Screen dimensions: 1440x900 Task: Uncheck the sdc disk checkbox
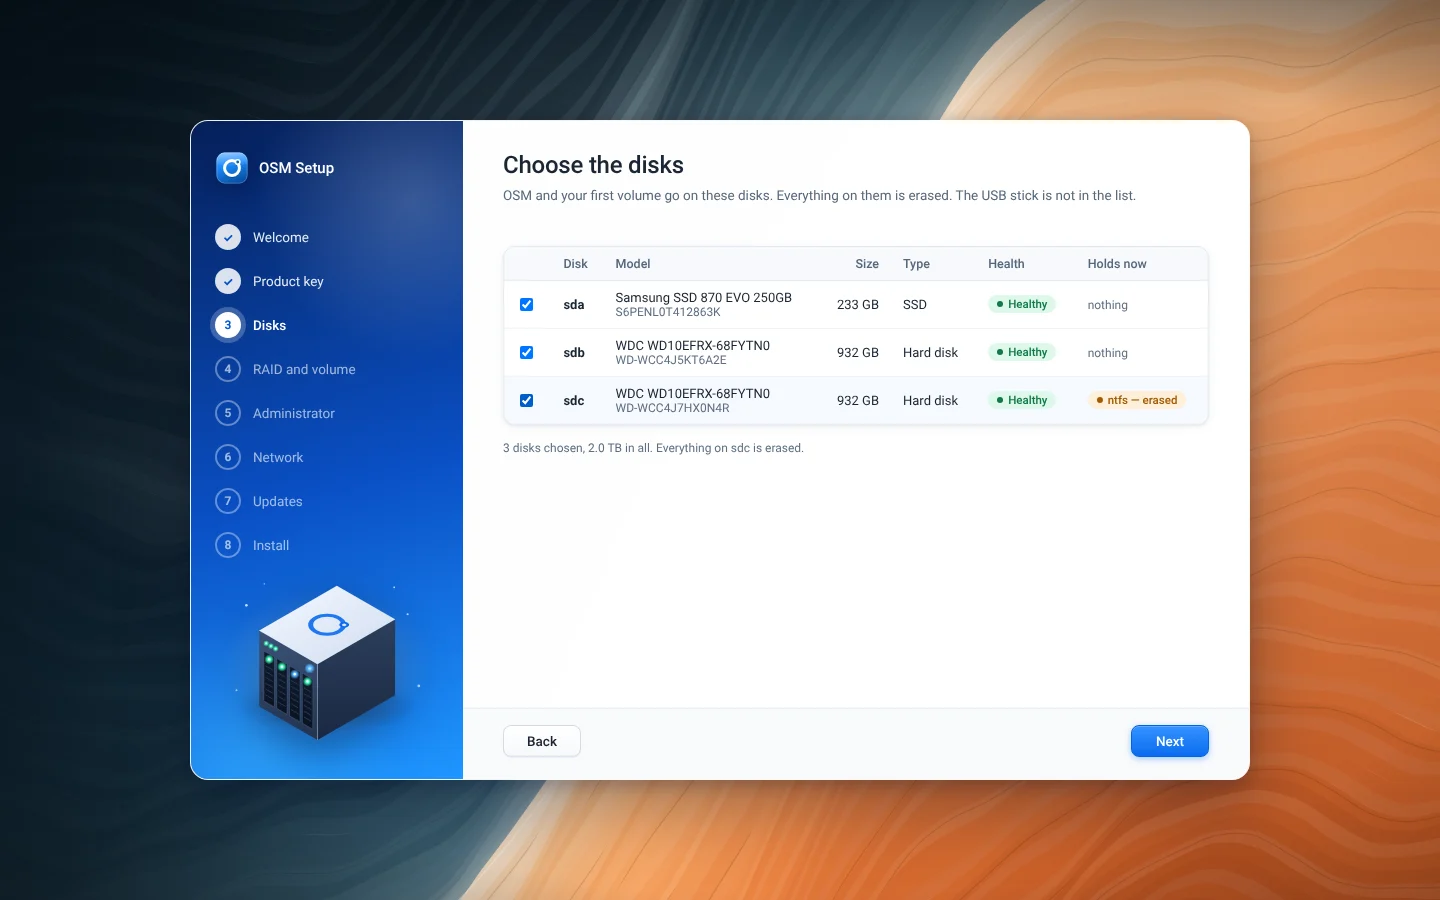[526, 400]
